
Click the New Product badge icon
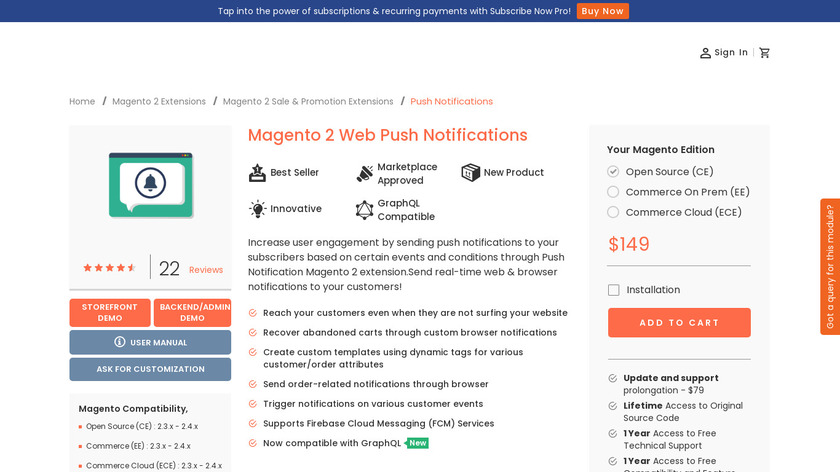pyautogui.click(x=471, y=173)
